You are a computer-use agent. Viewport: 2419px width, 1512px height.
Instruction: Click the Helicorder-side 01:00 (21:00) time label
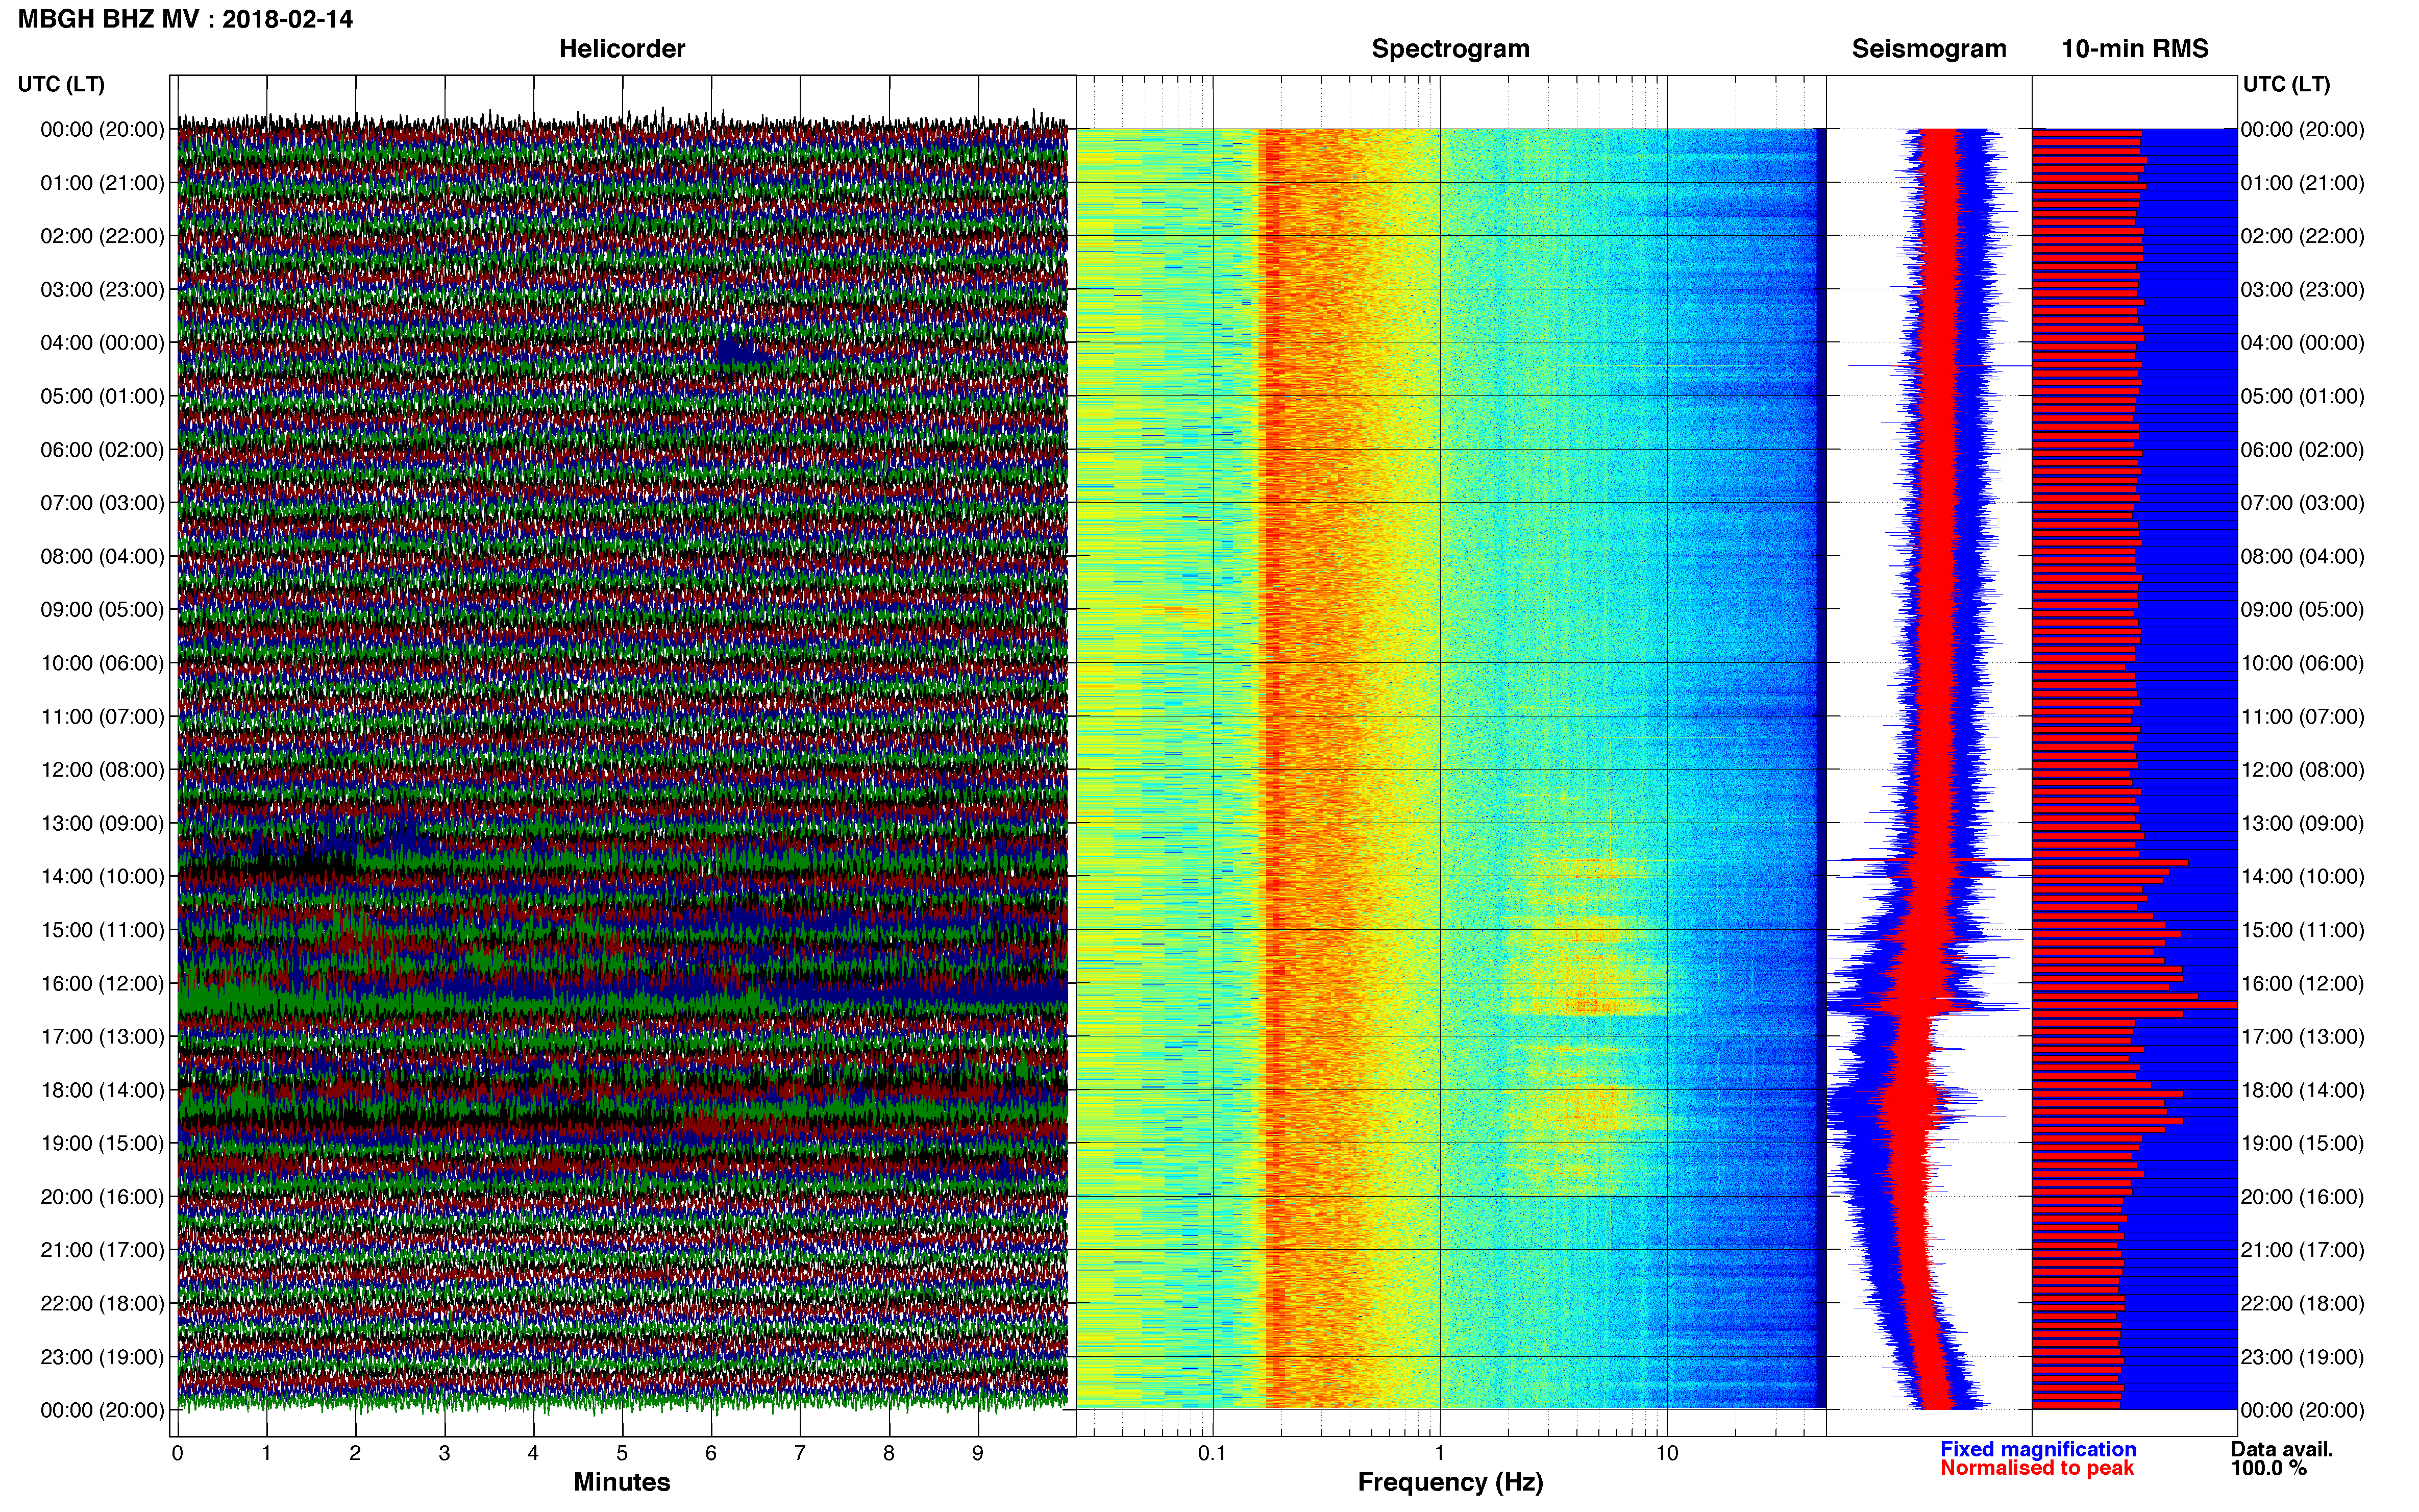coord(102,183)
